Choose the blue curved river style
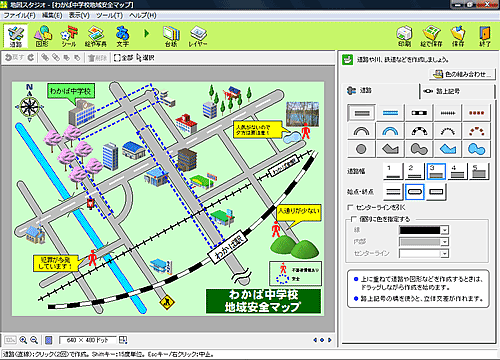The image size is (500, 360). click(390, 131)
